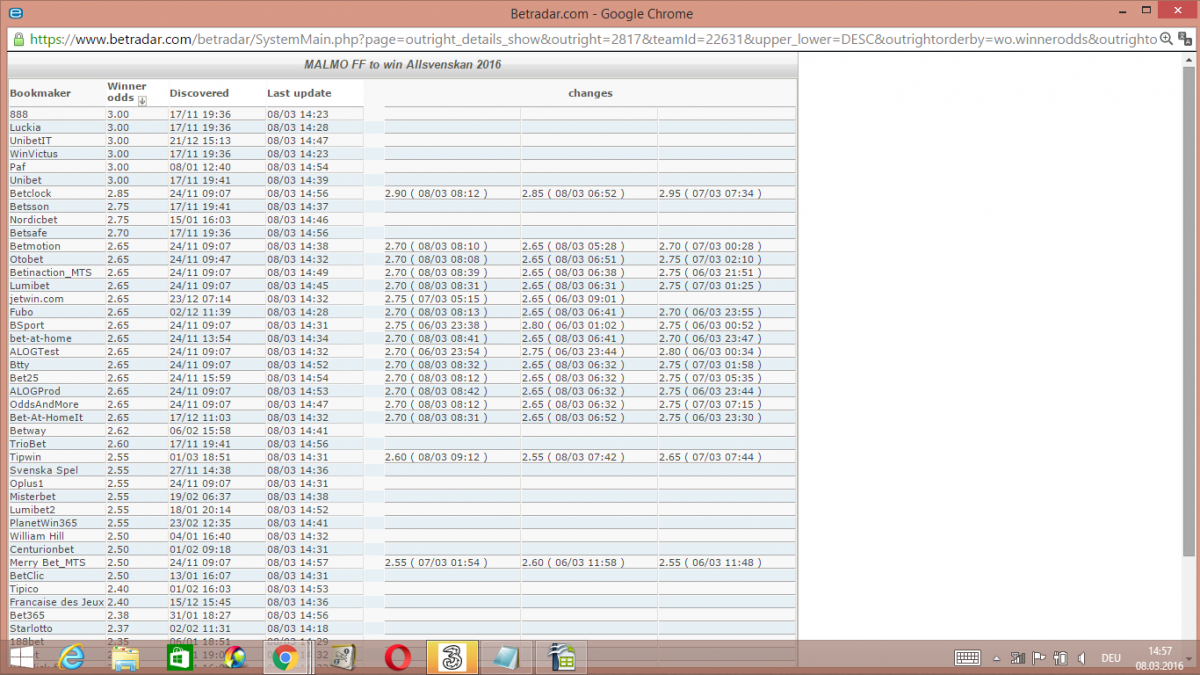The height and width of the screenshot is (675, 1200).
Task: Open the Windows Start button
Action: (x=21, y=657)
